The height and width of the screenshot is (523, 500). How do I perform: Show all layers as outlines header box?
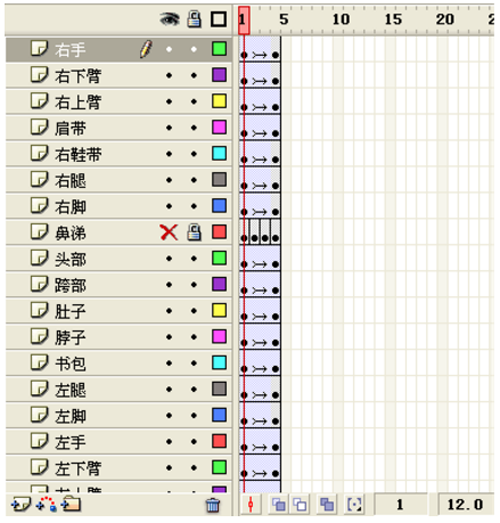coord(219,19)
